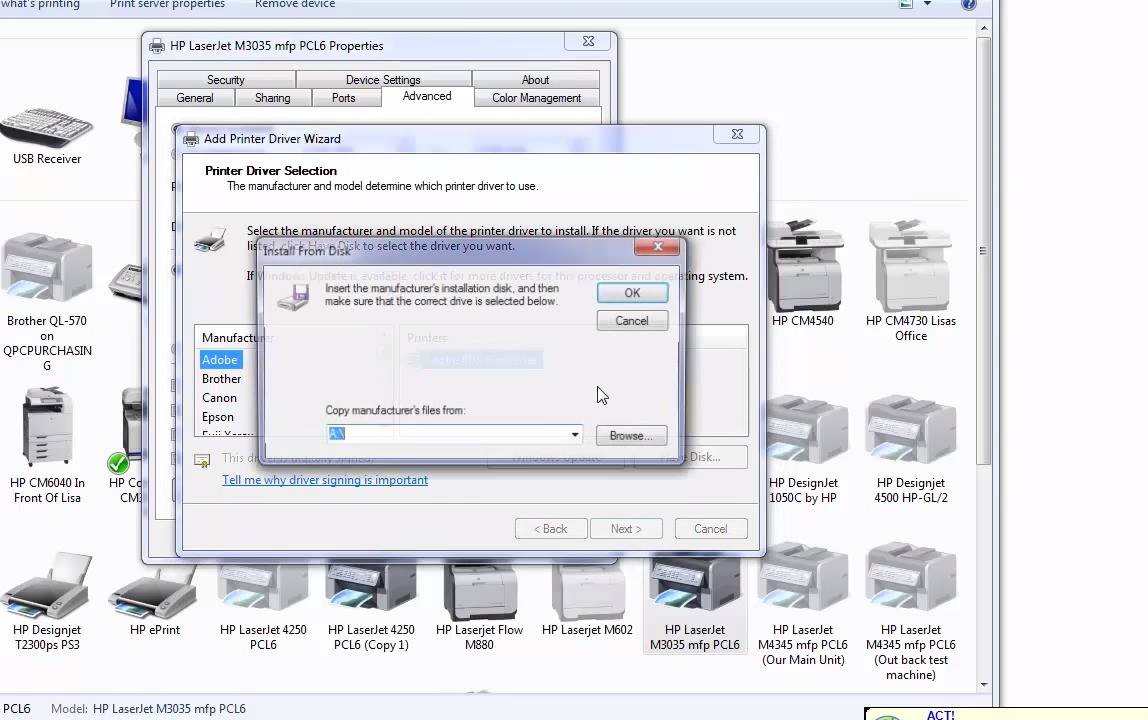Viewport: 1148px width, 720px height.
Task: Click OK in Install From Disk dialog
Action: click(x=632, y=293)
